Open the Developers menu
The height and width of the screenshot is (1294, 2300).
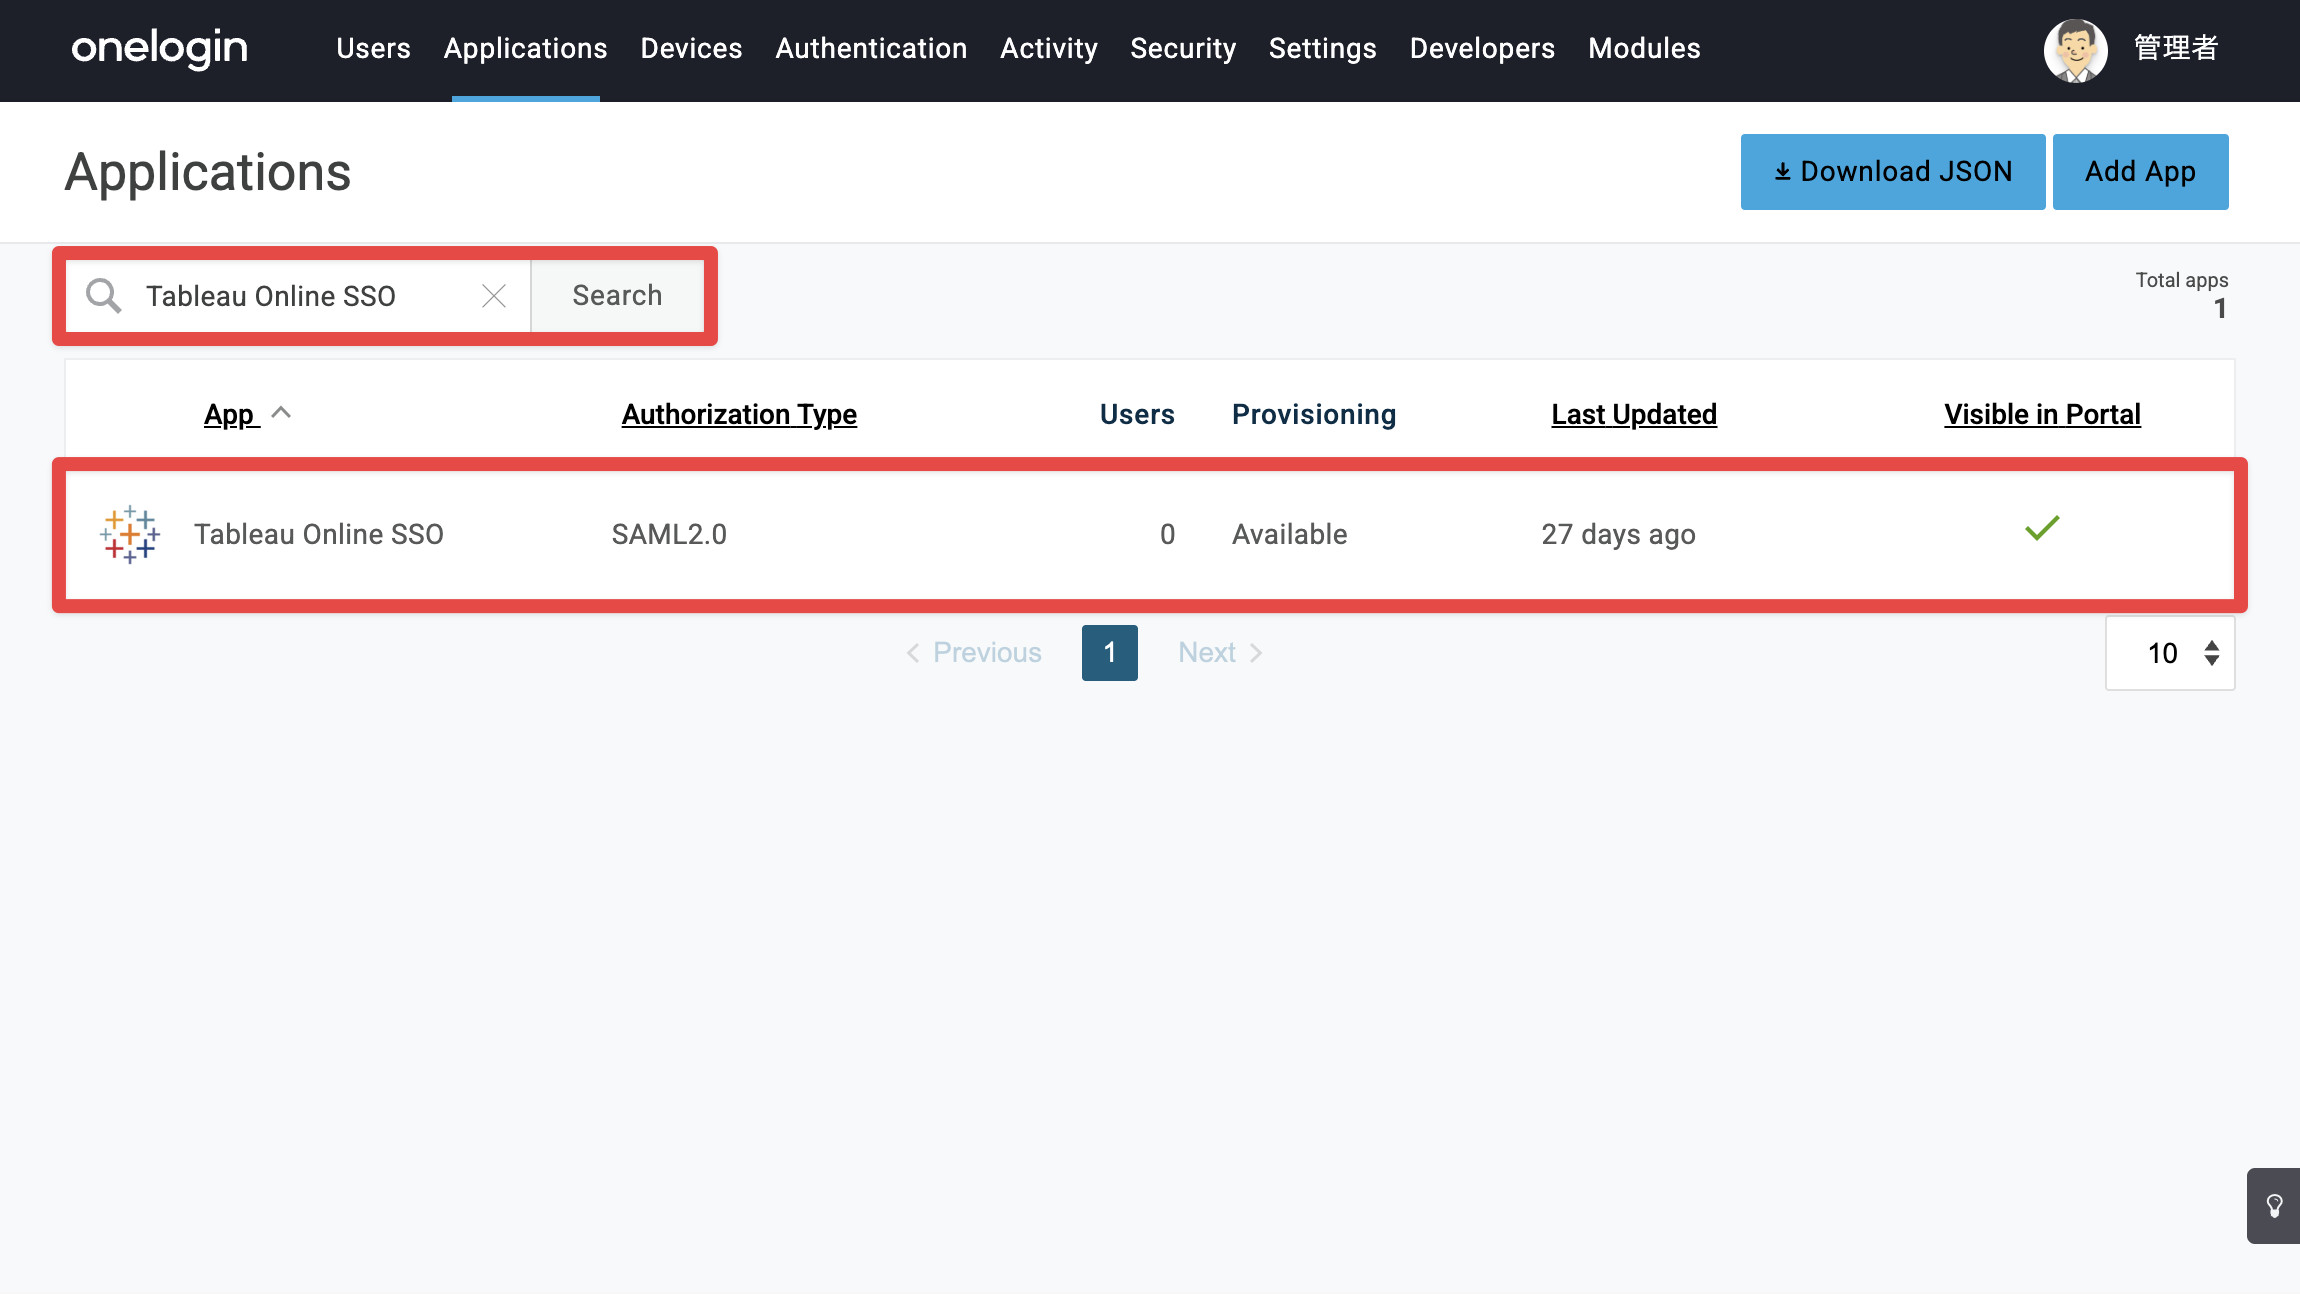pyautogui.click(x=1482, y=48)
